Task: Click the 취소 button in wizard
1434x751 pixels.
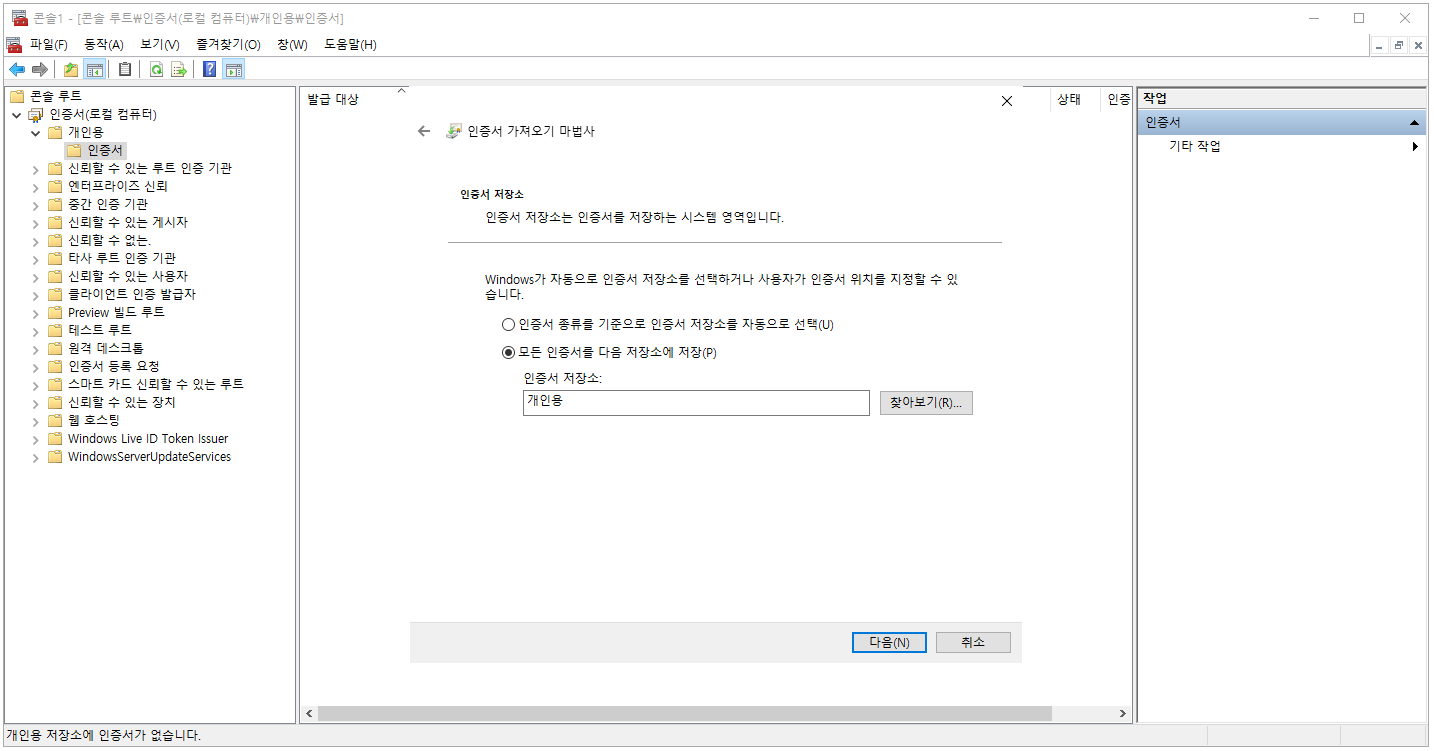Action: click(x=973, y=642)
